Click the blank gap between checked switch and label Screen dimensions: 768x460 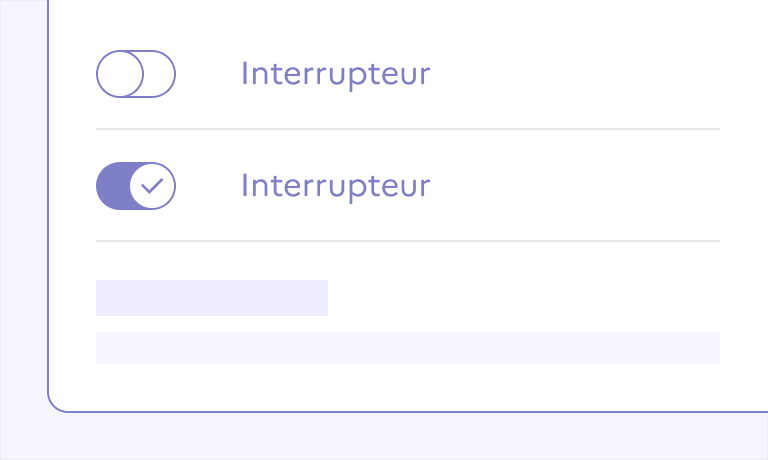(x=208, y=186)
